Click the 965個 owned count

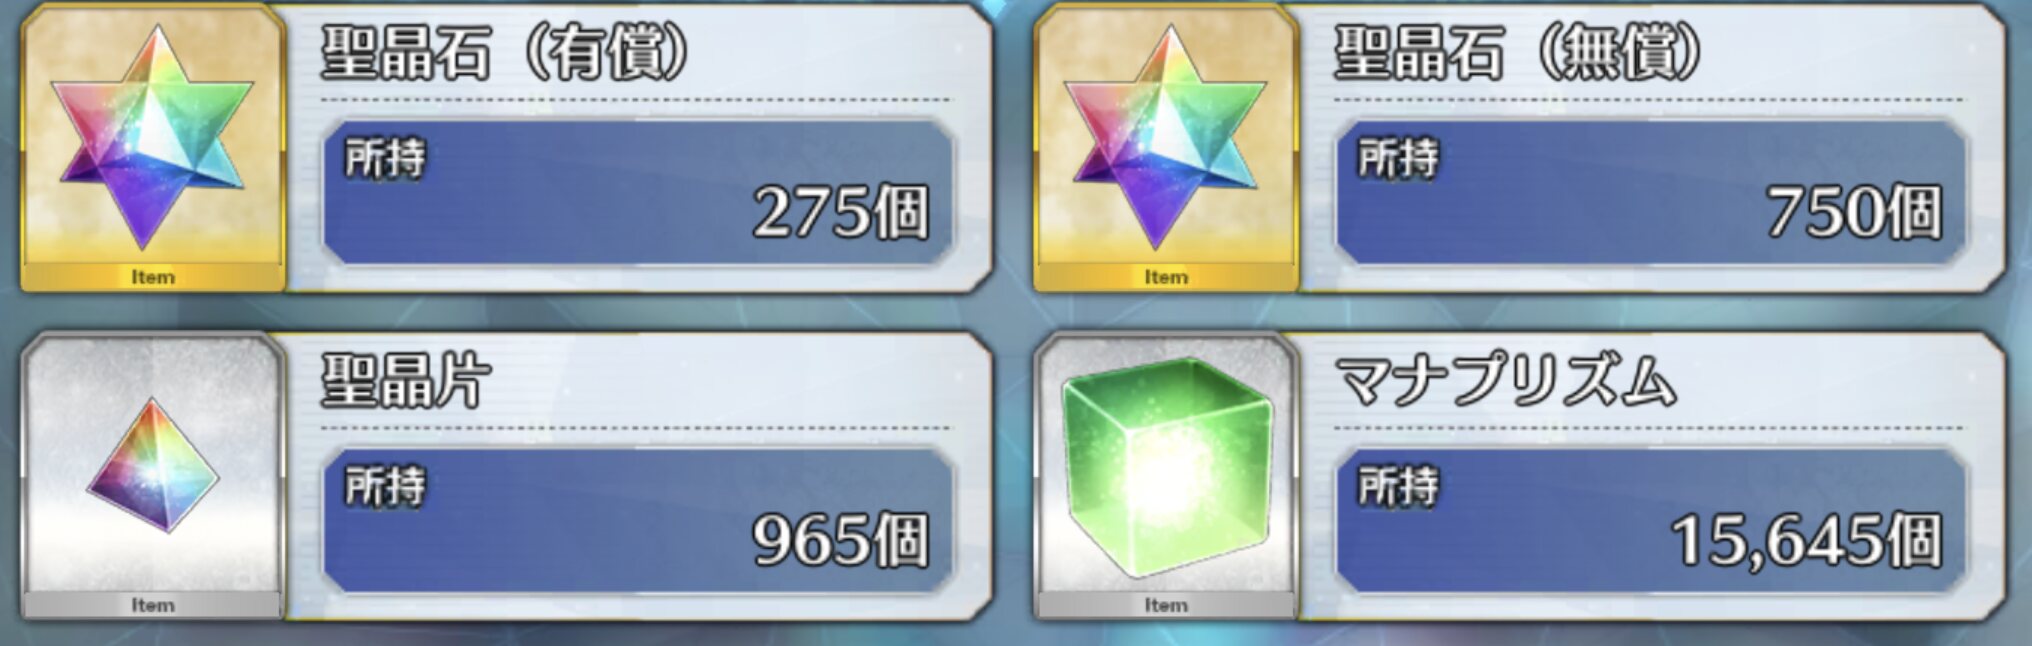[841, 540]
